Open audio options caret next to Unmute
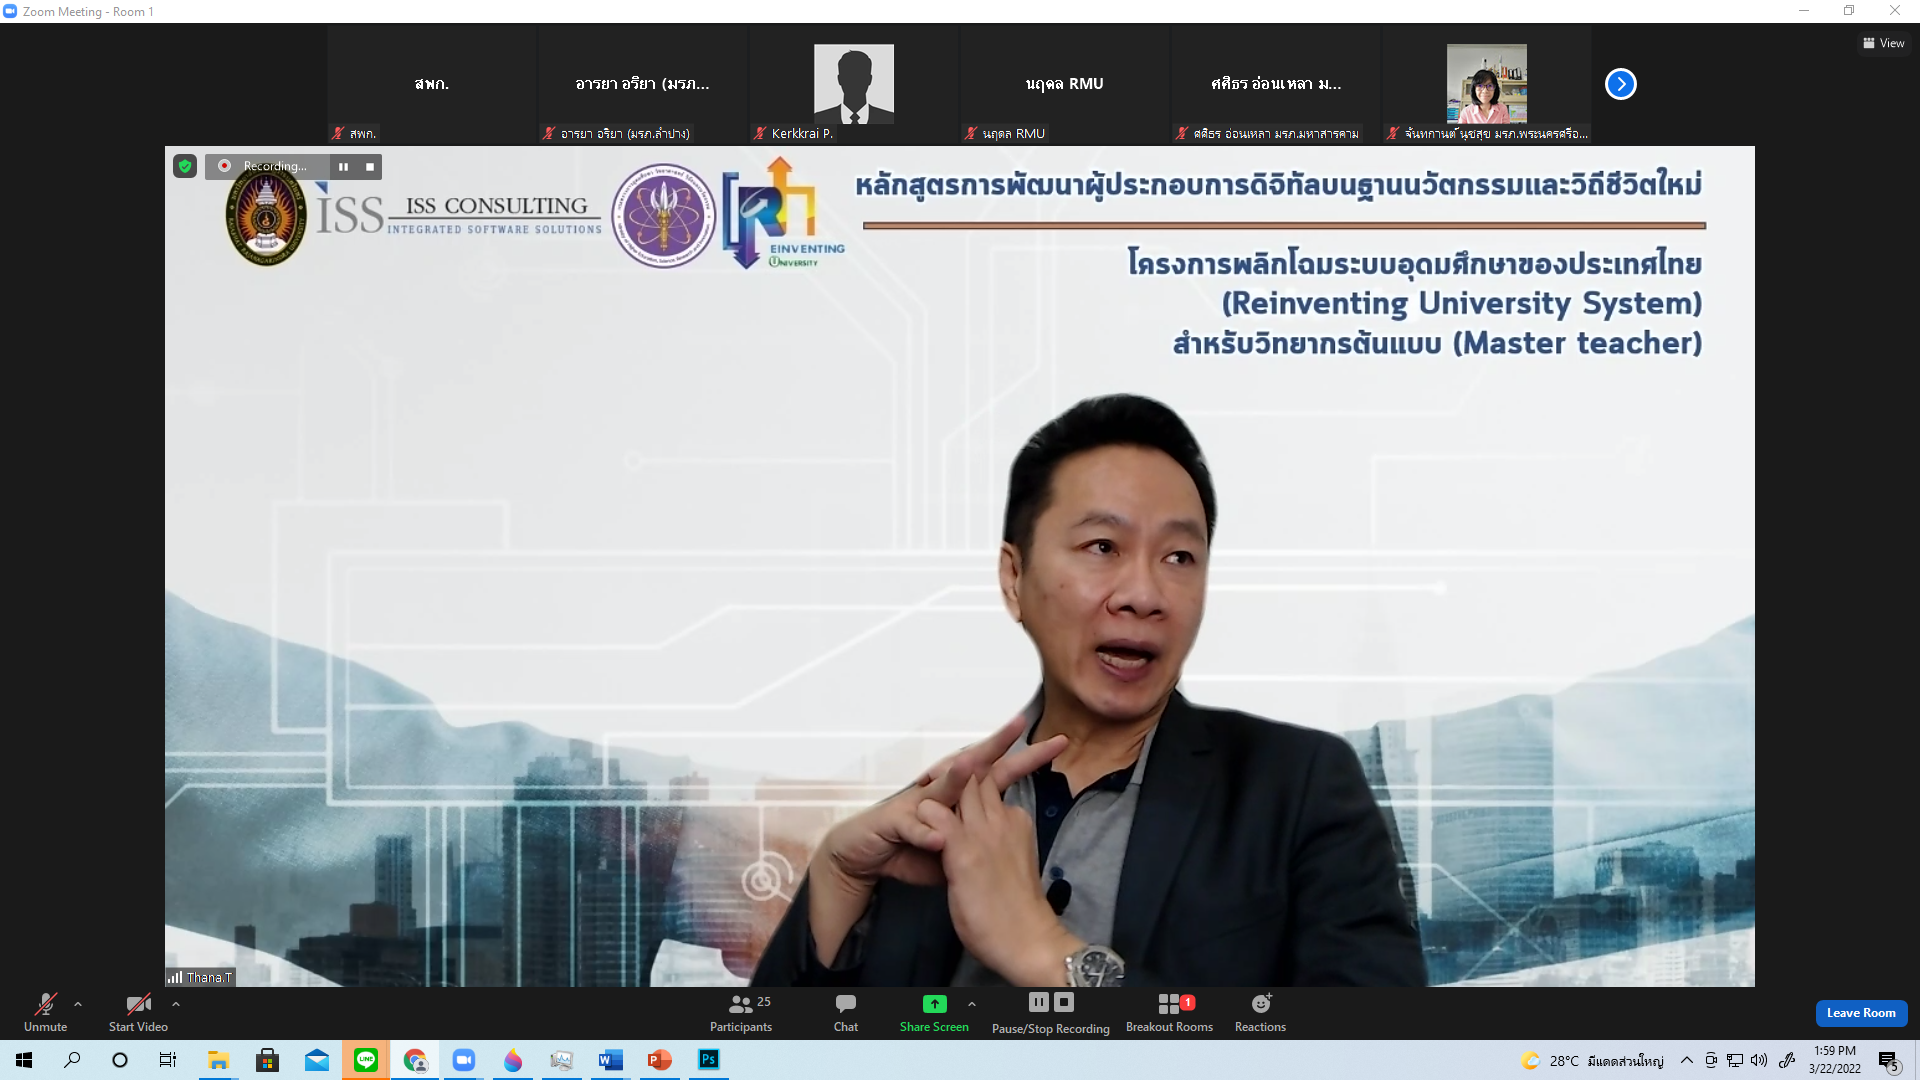Viewport: 1920px width, 1080px height. point(78,1004)
